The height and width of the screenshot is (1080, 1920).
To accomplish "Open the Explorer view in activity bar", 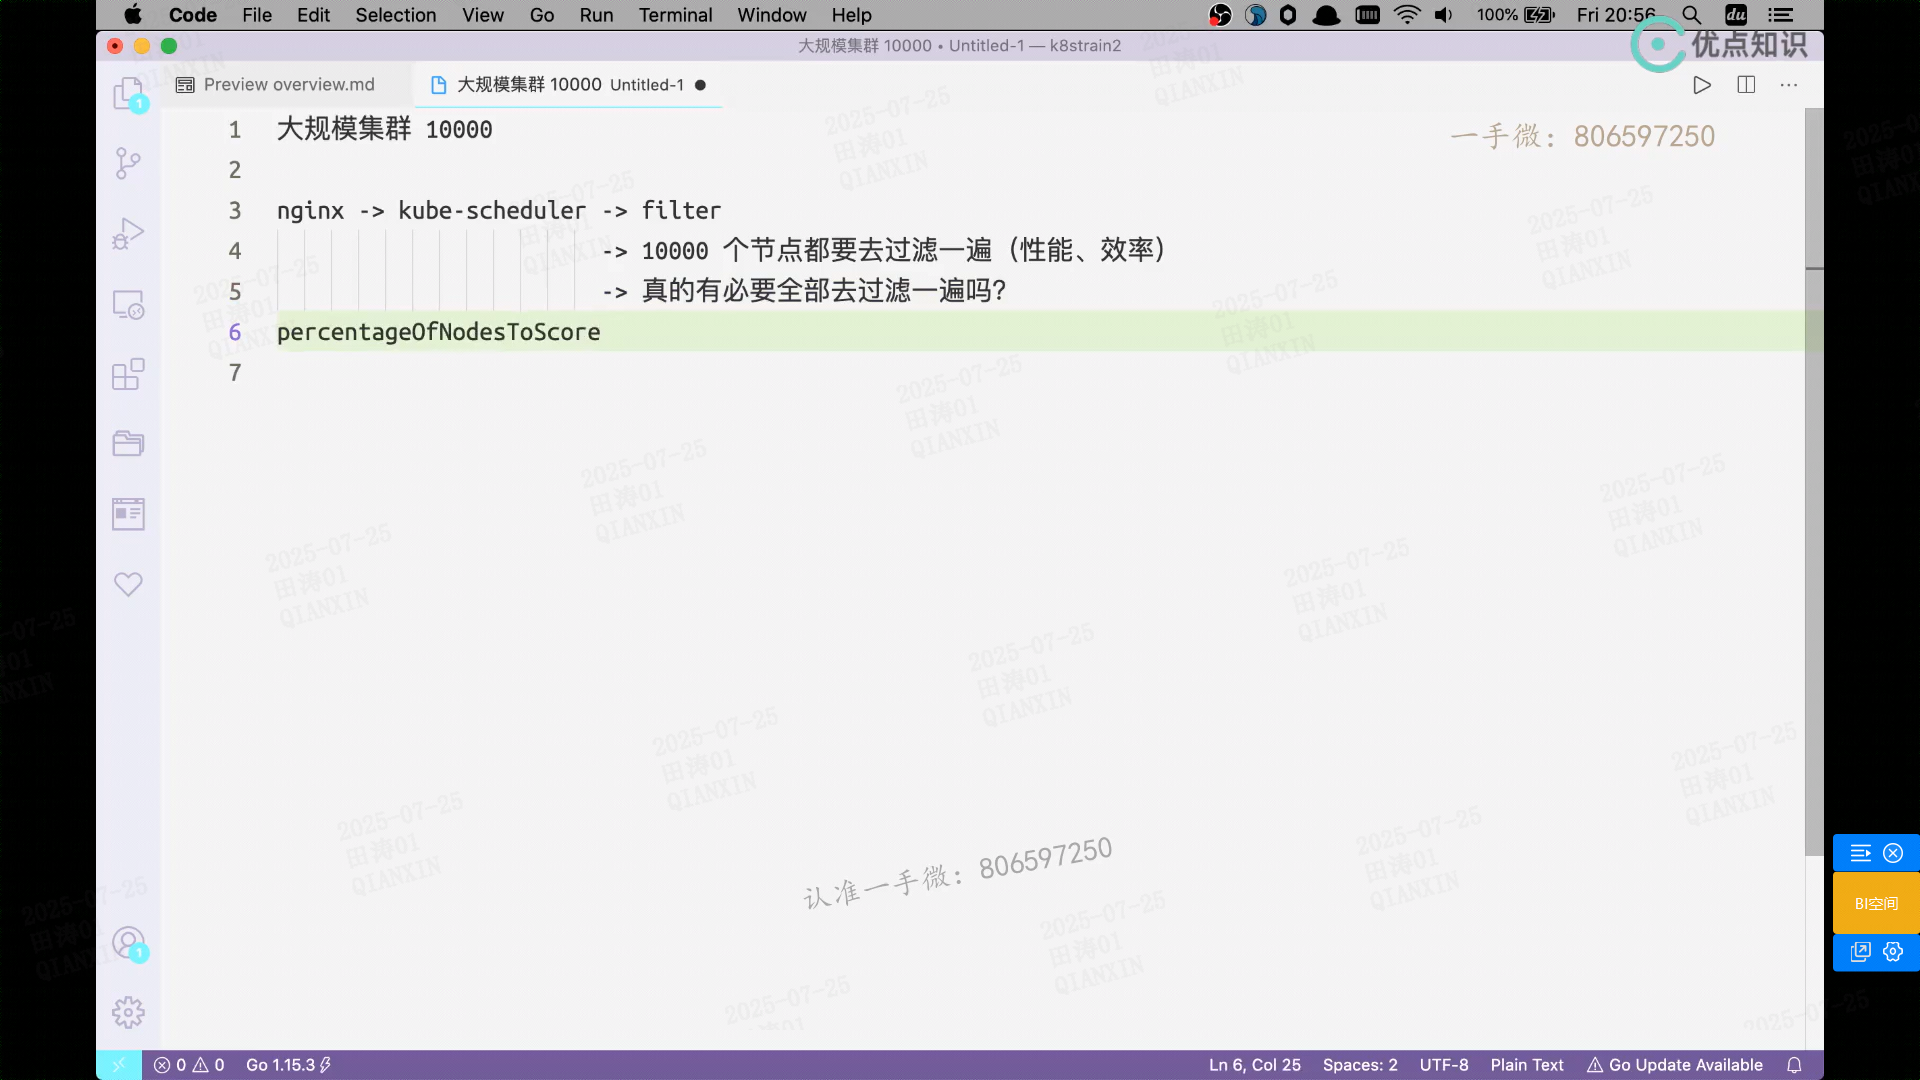I will coord(128,94).
